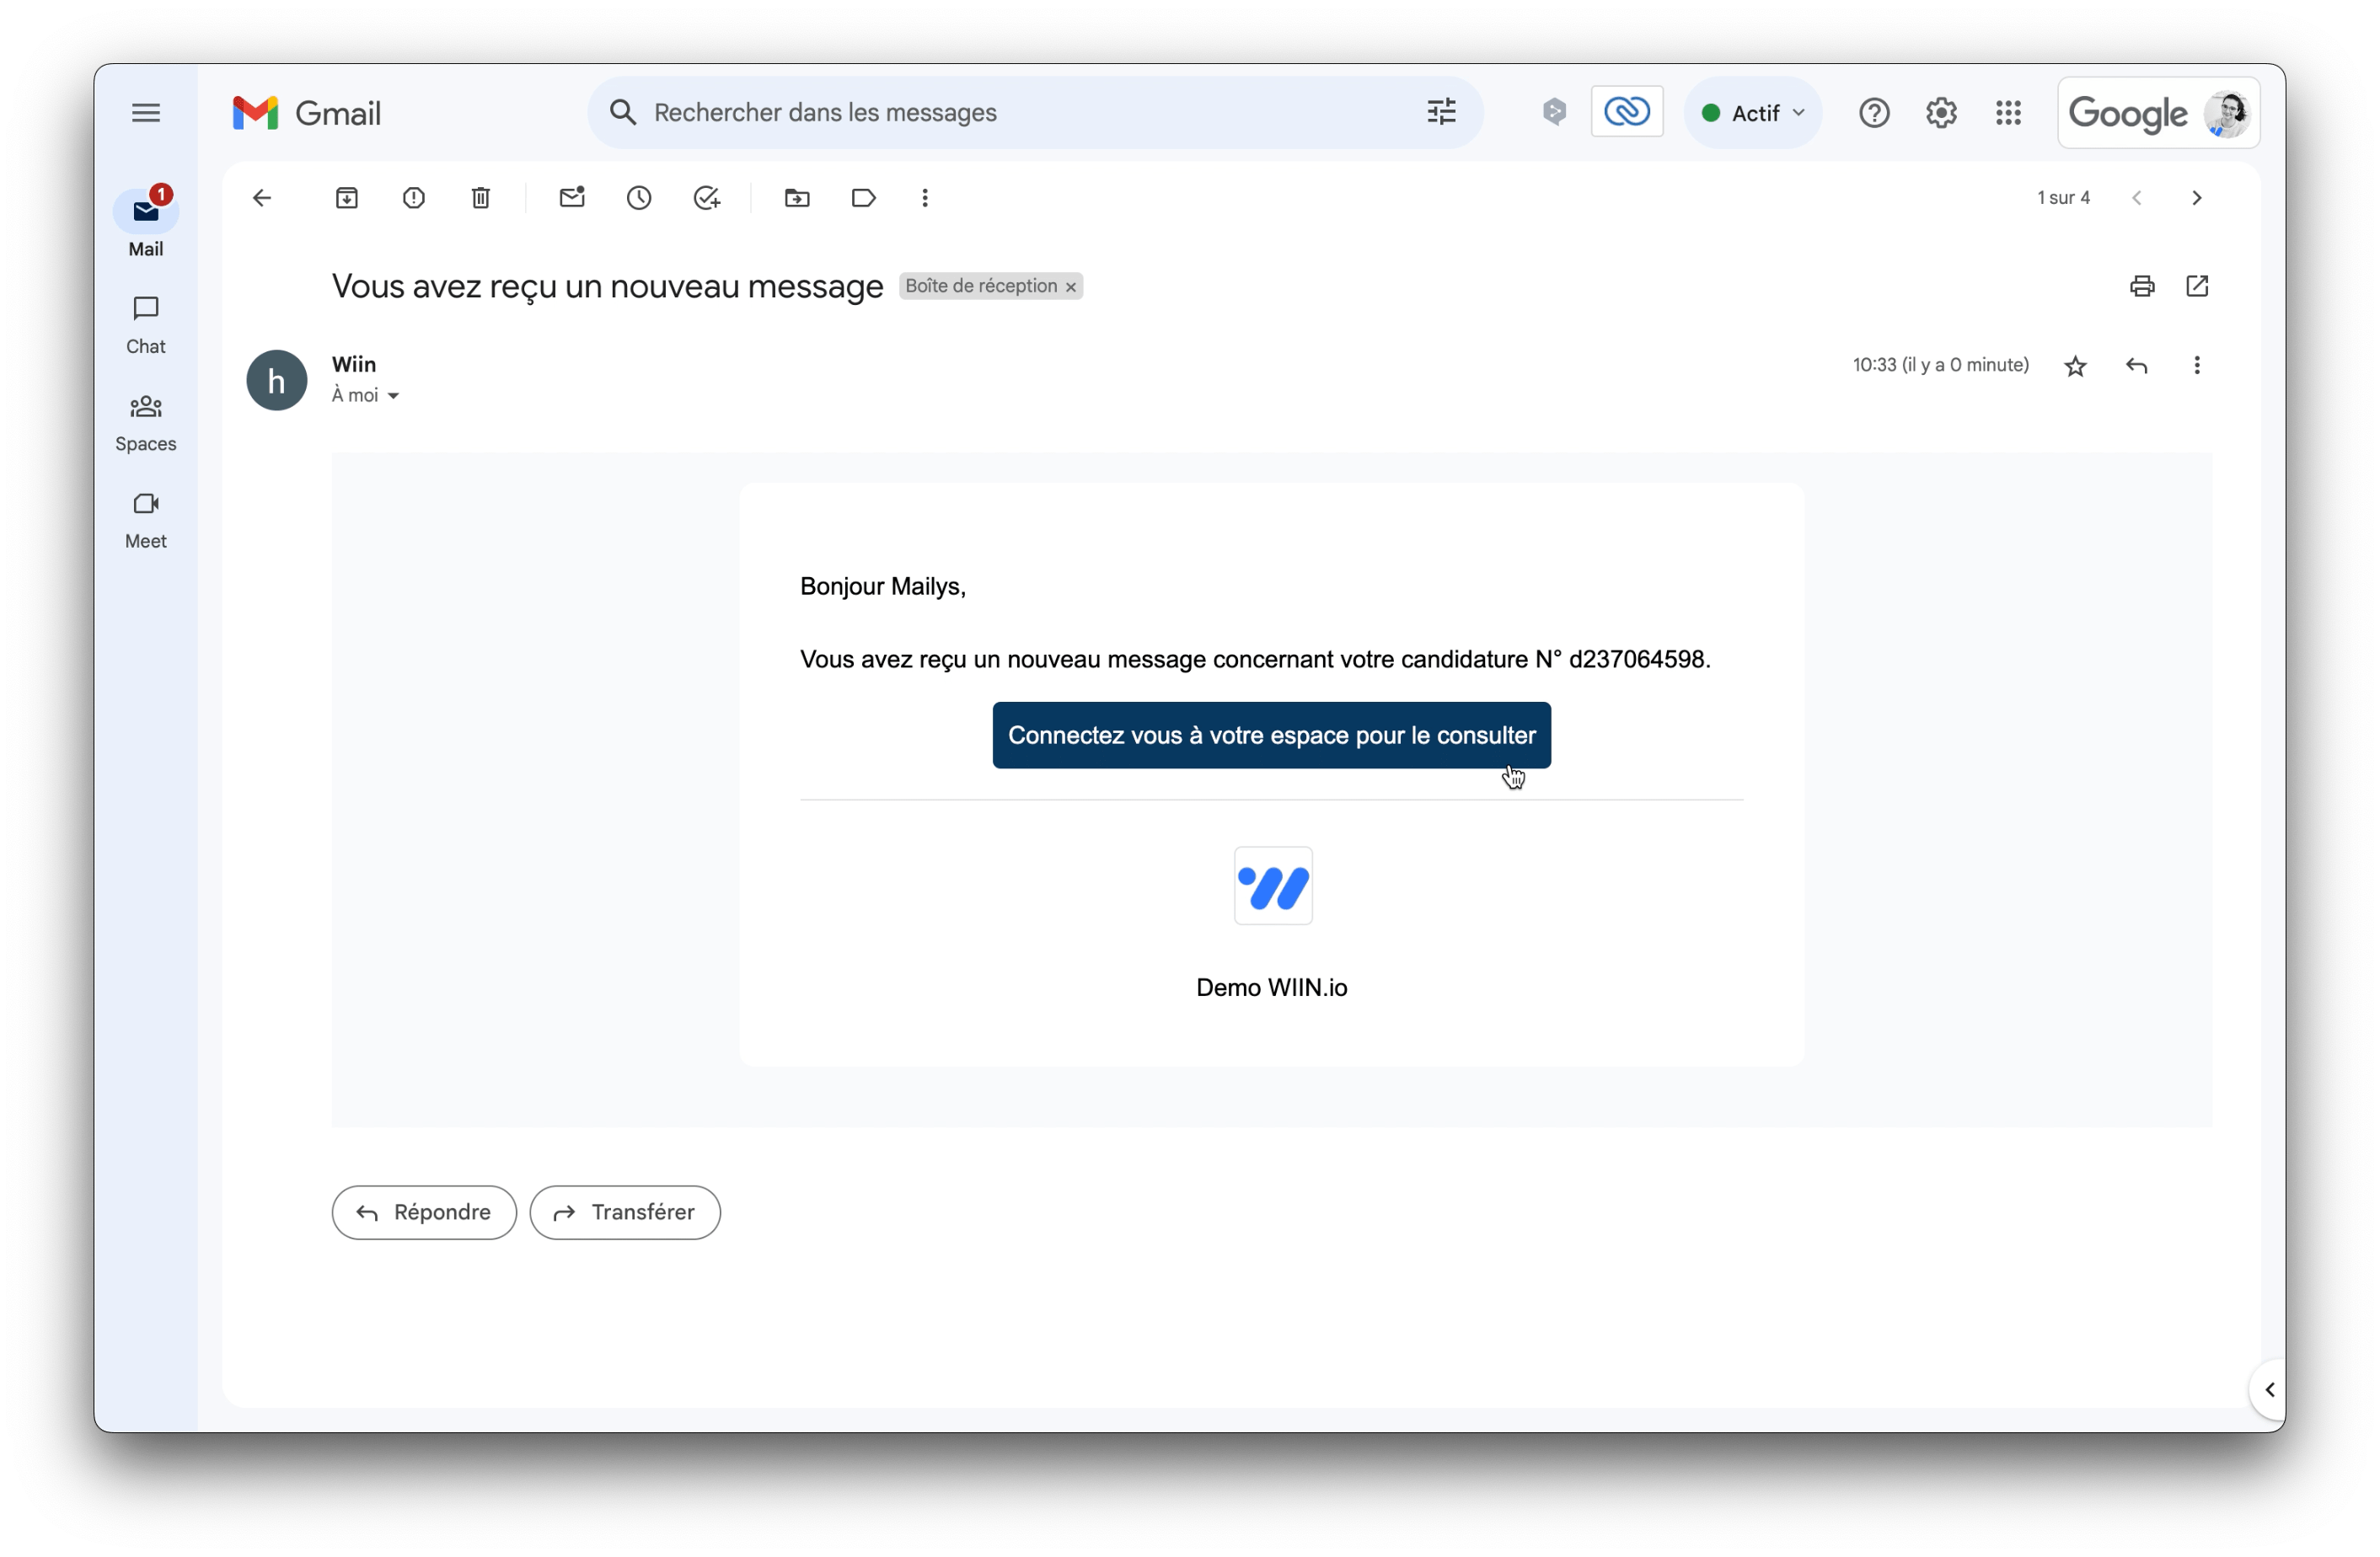Snooze this email with clock icon
This screenshot has height=1557, width=2380.
[639, 198]
